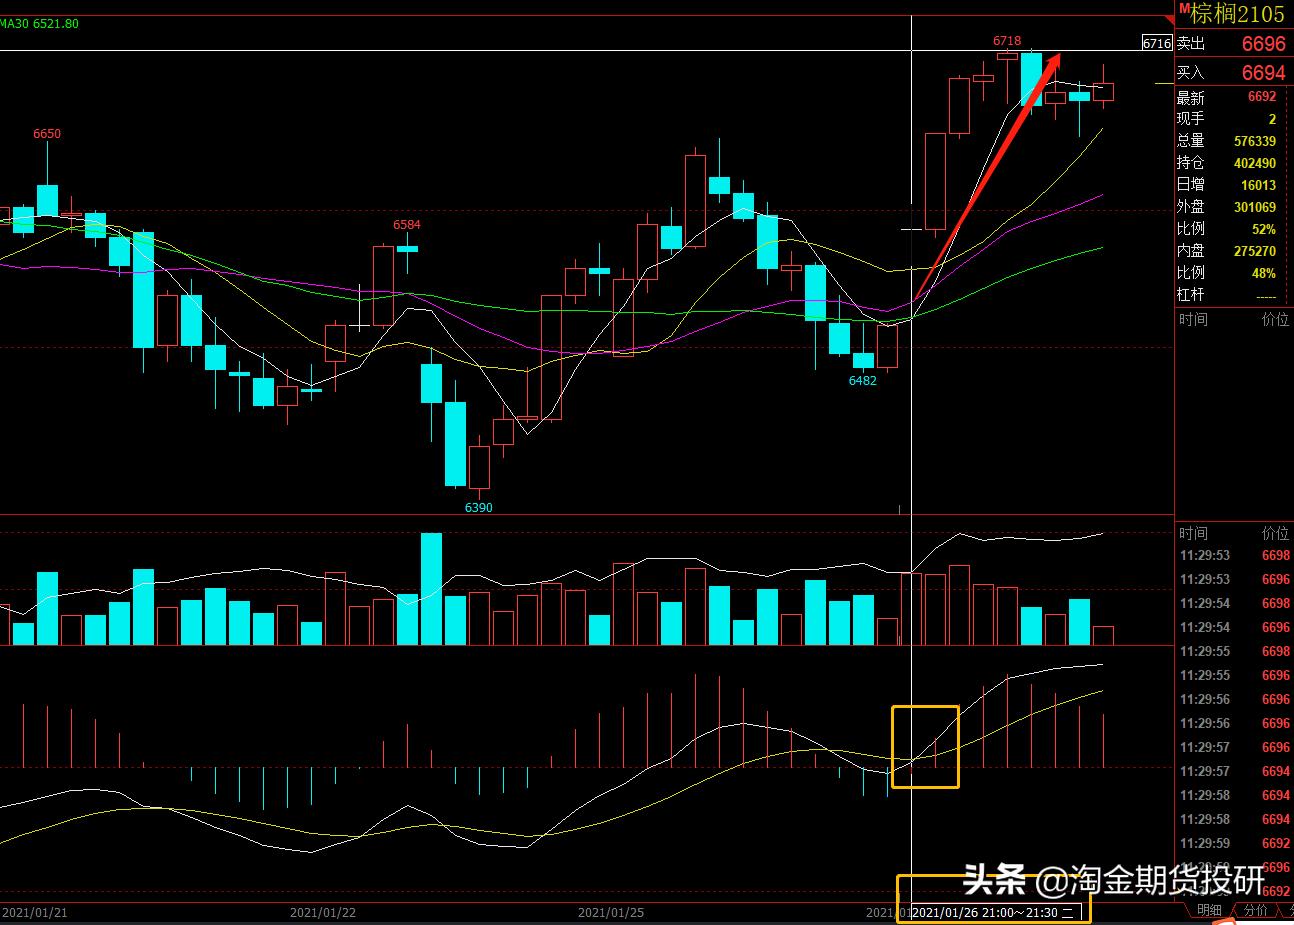Select the 11:29:57 tick at 6694
1294x925 pixels.
1234,771
